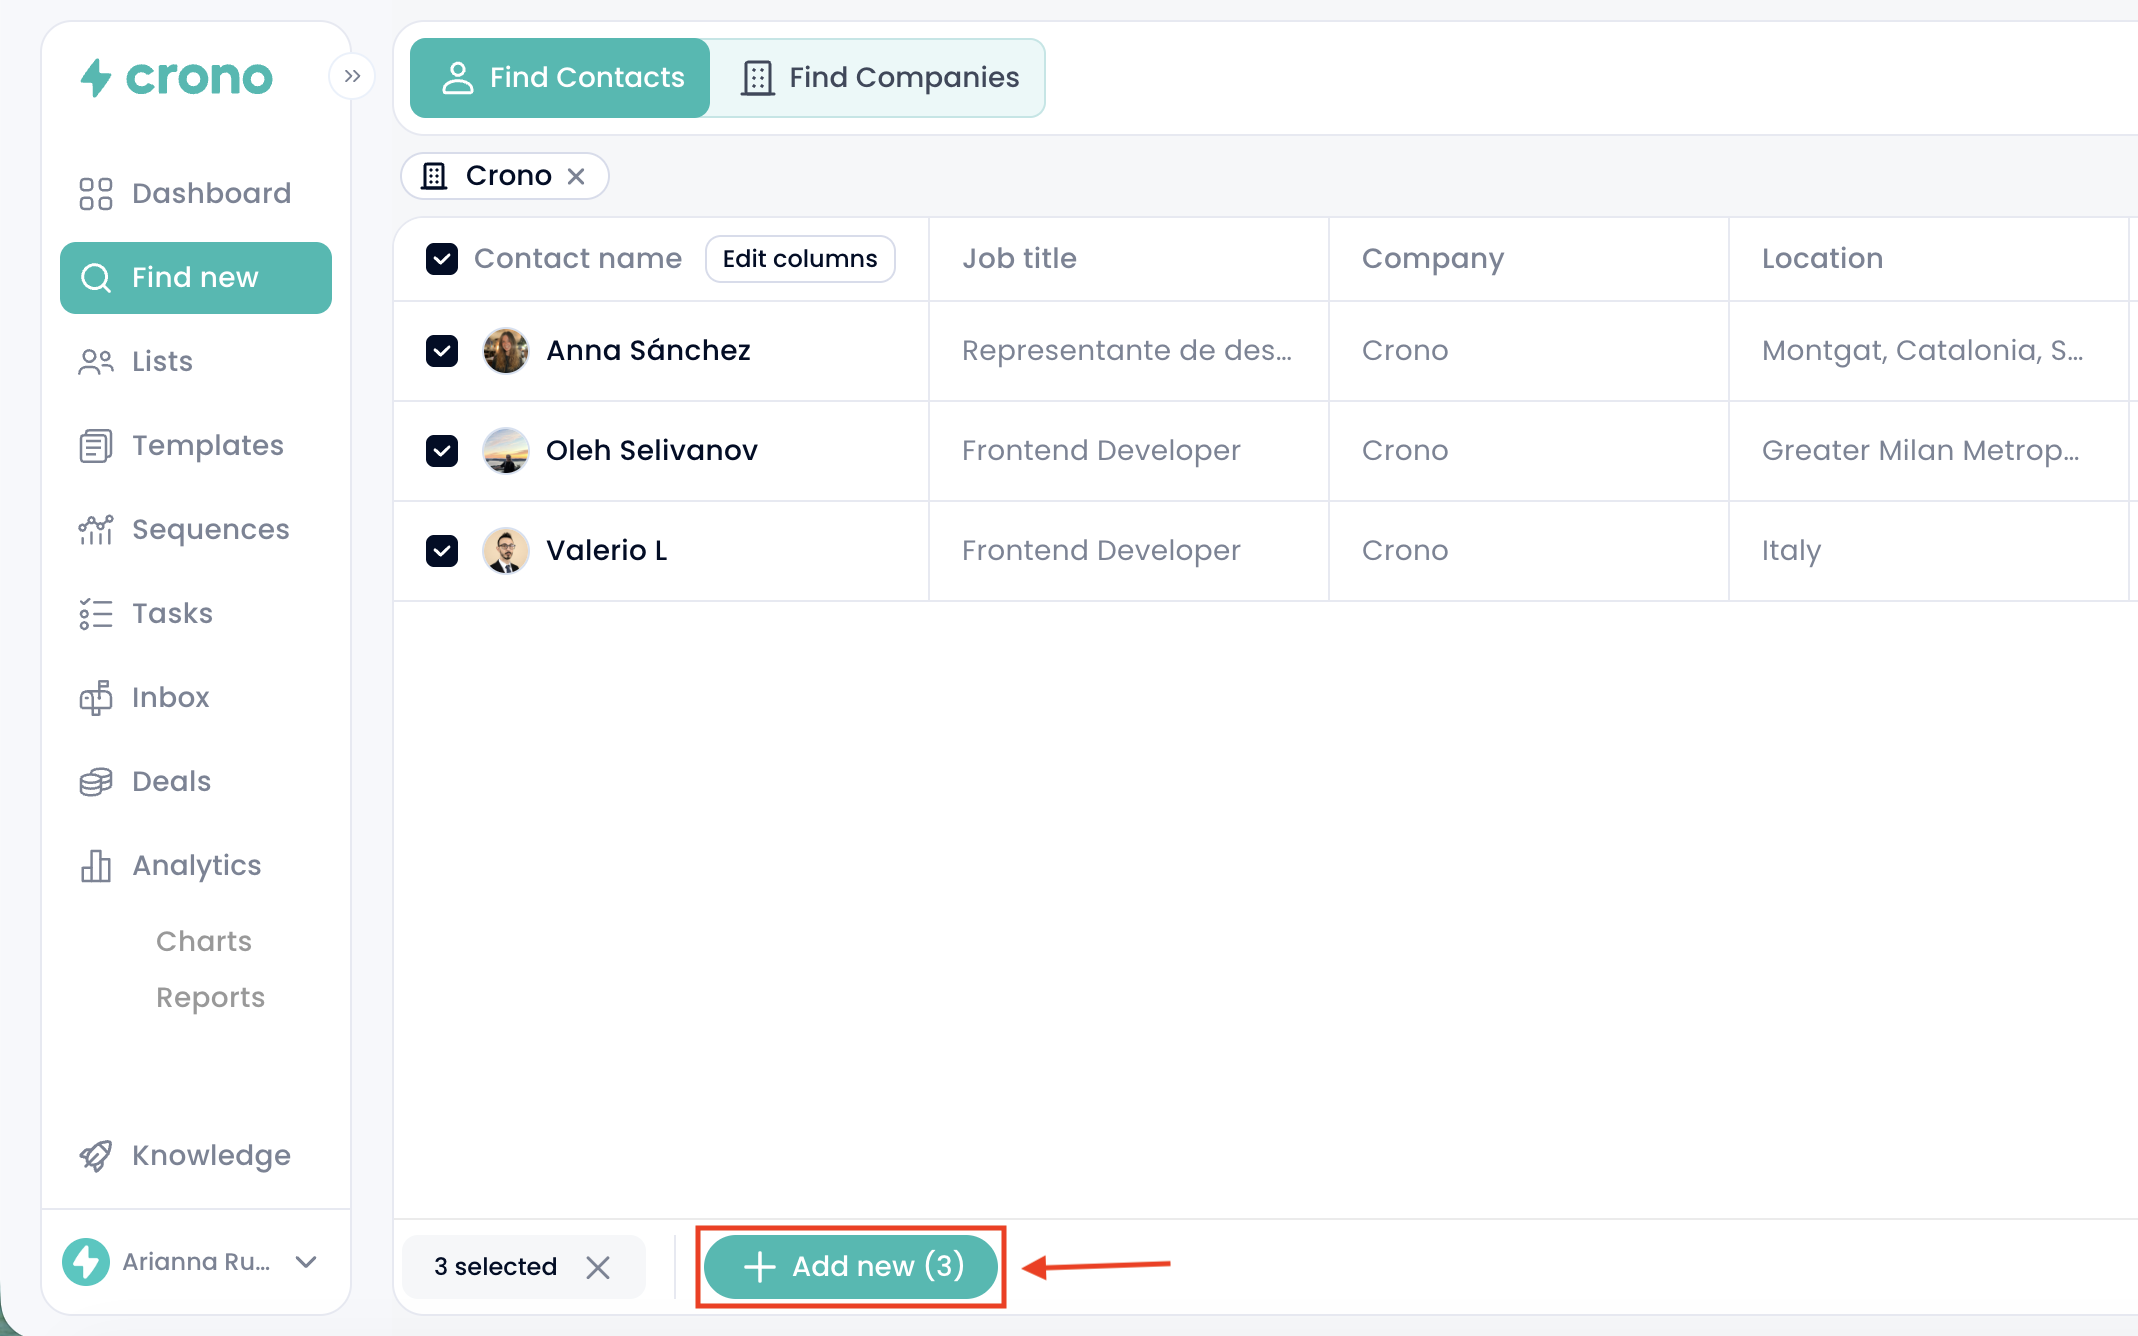Image resolution: width=2138 pixels, height=1336 pixels.
Task: Clear the 3 selected contacts with the X
Action: [x=598, y=1268]
